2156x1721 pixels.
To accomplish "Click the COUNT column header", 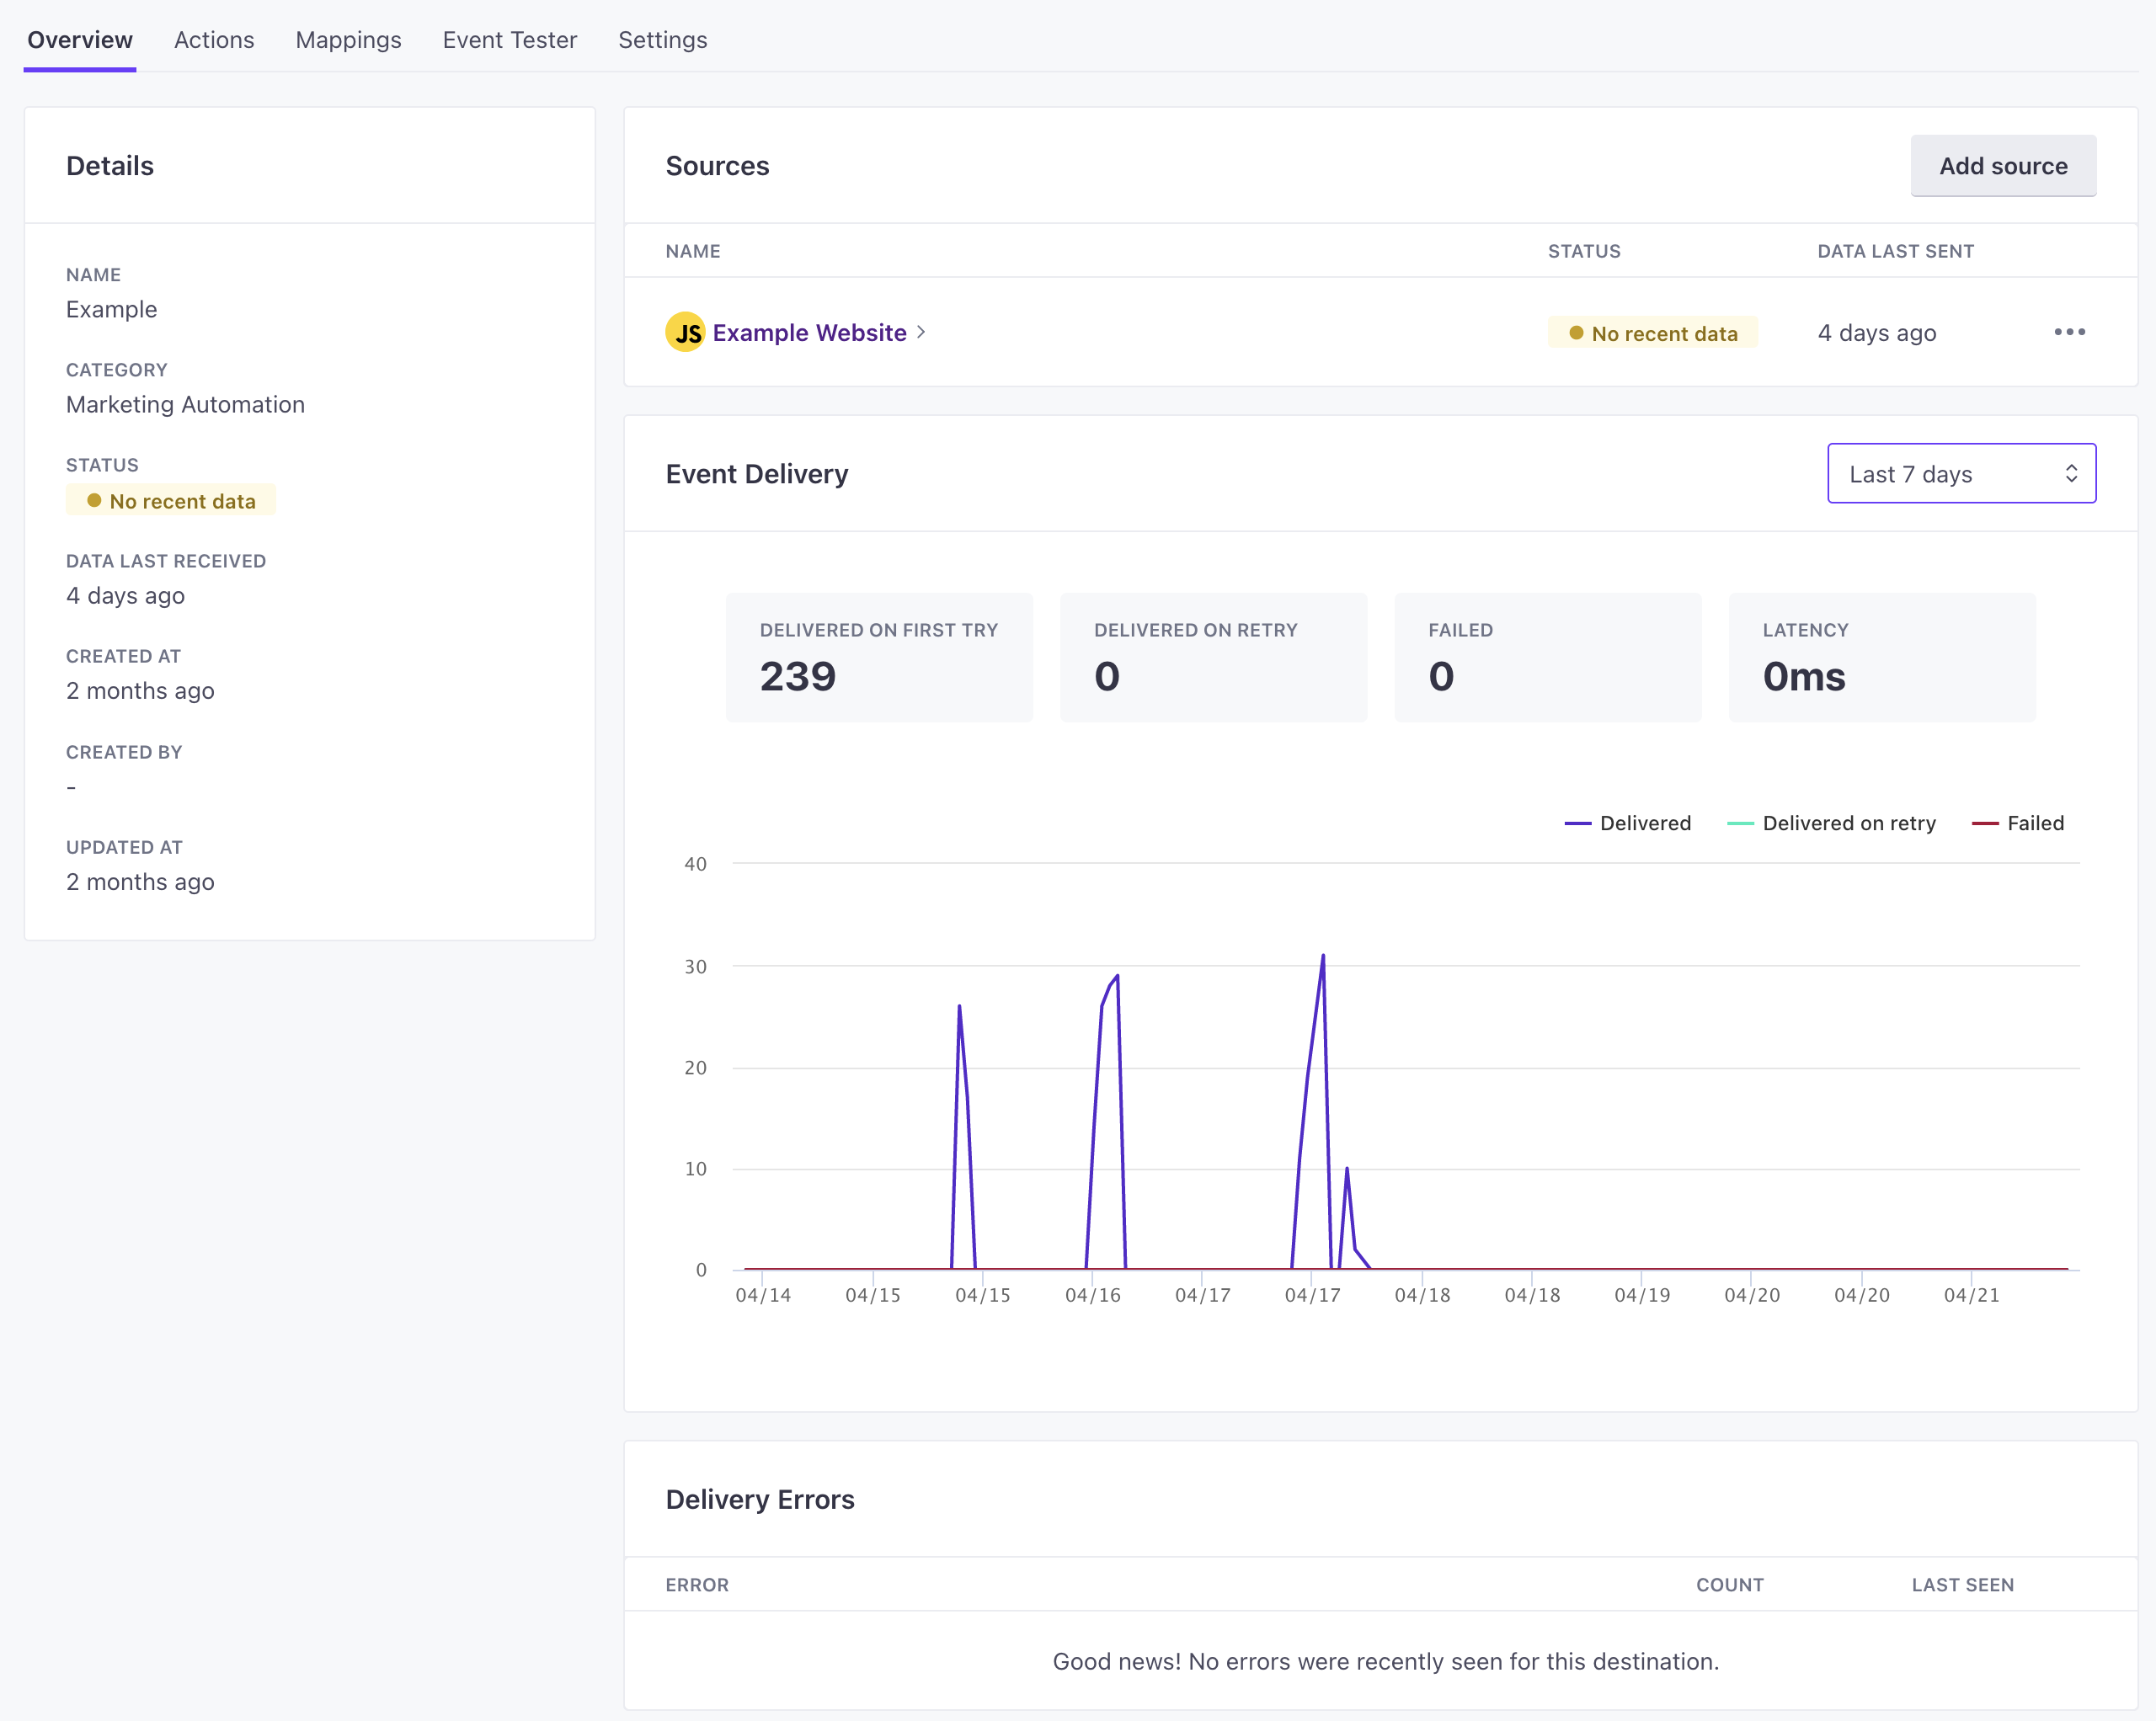I will pos(1729,1585).
